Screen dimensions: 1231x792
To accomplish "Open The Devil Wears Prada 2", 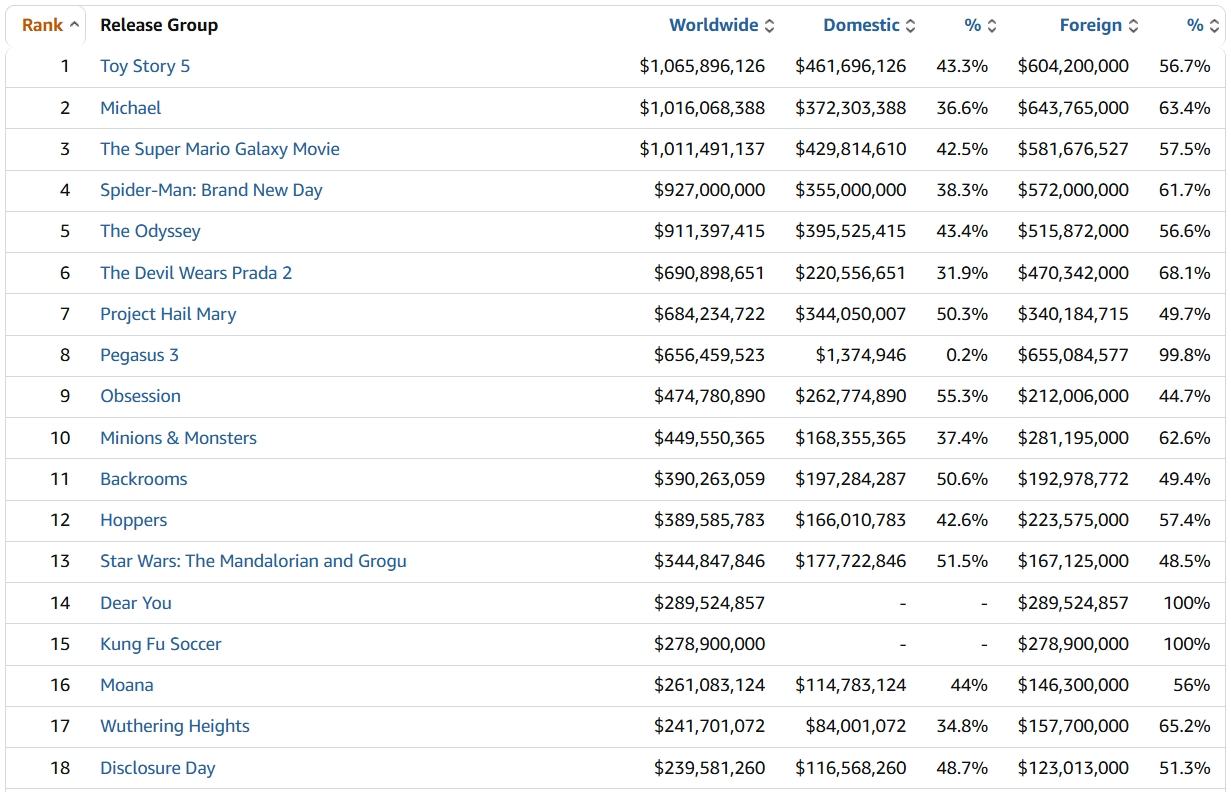I will [196, 273].
